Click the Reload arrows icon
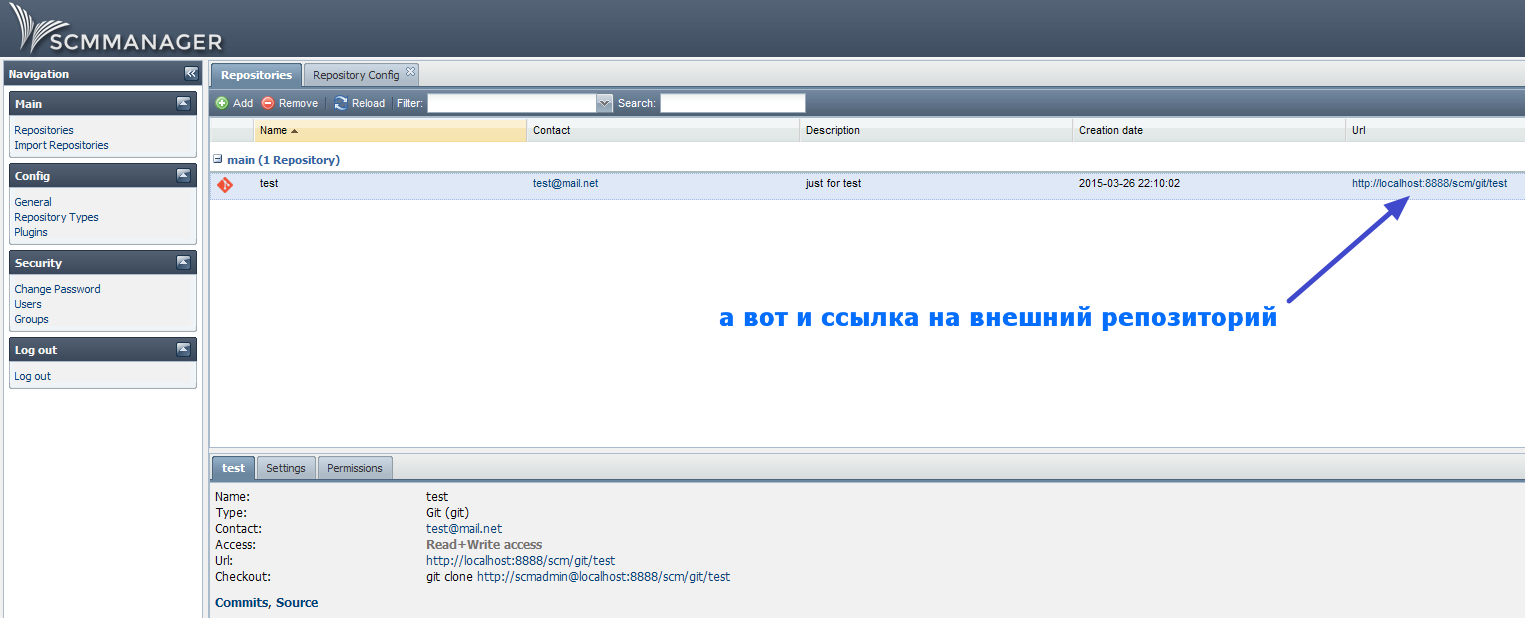The width and height of the screenshot is (1525, 618). [341, 103]
